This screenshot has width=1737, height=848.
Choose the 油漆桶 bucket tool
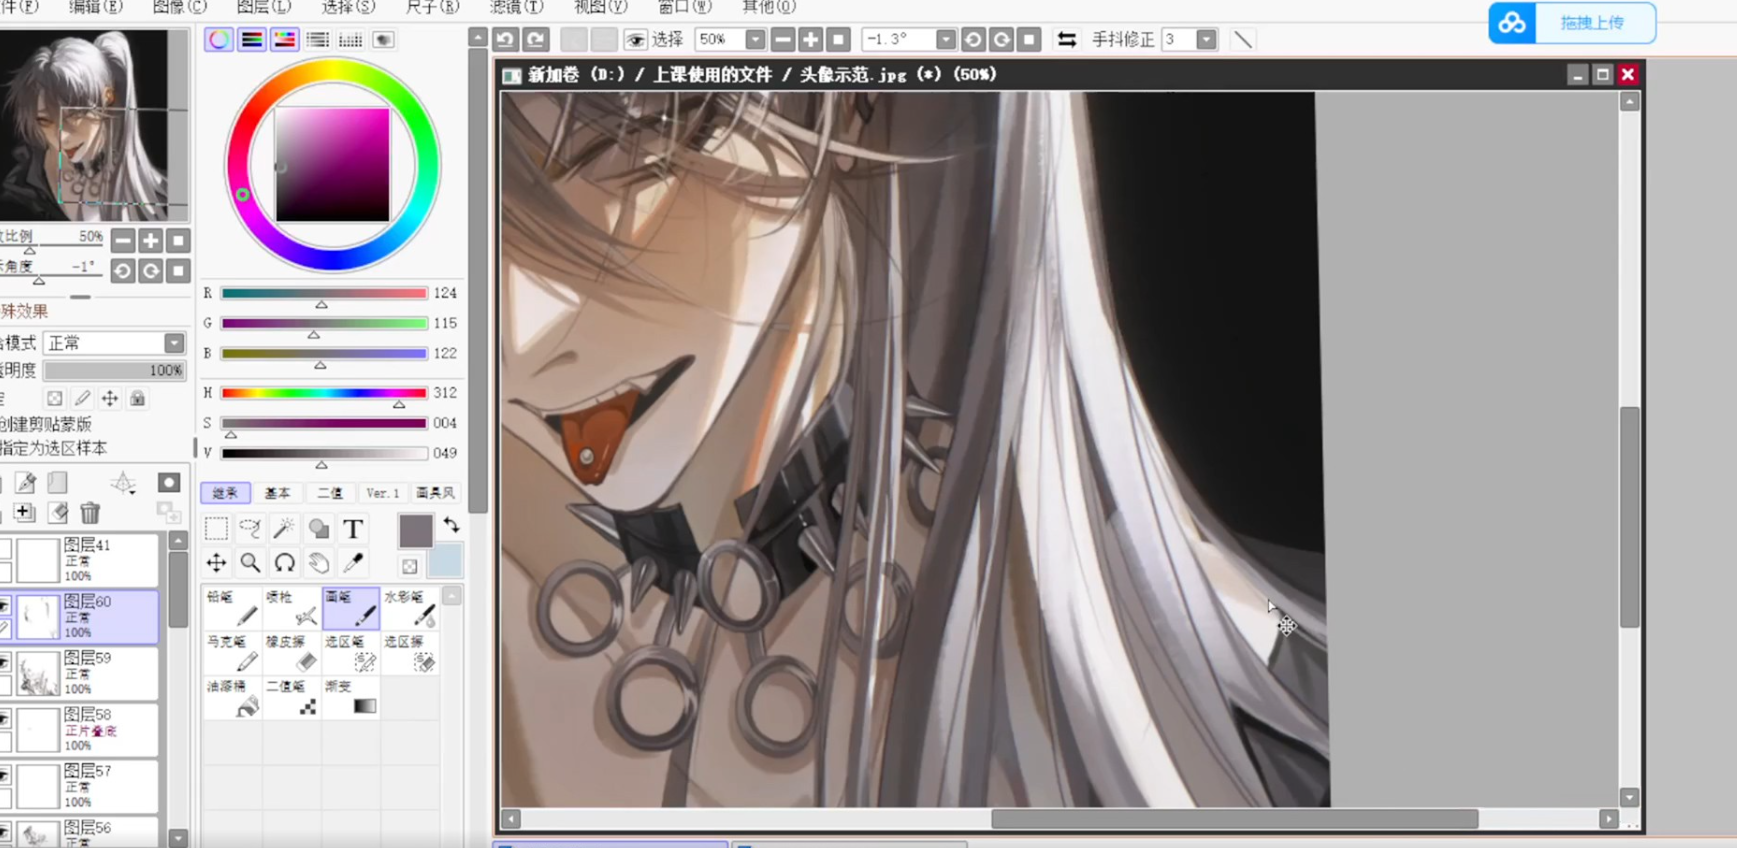point(232,698)
